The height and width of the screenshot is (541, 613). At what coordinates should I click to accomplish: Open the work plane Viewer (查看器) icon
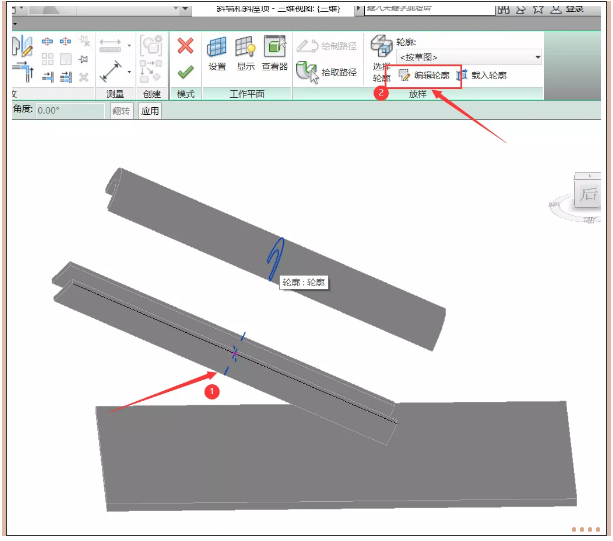(274, 53)
